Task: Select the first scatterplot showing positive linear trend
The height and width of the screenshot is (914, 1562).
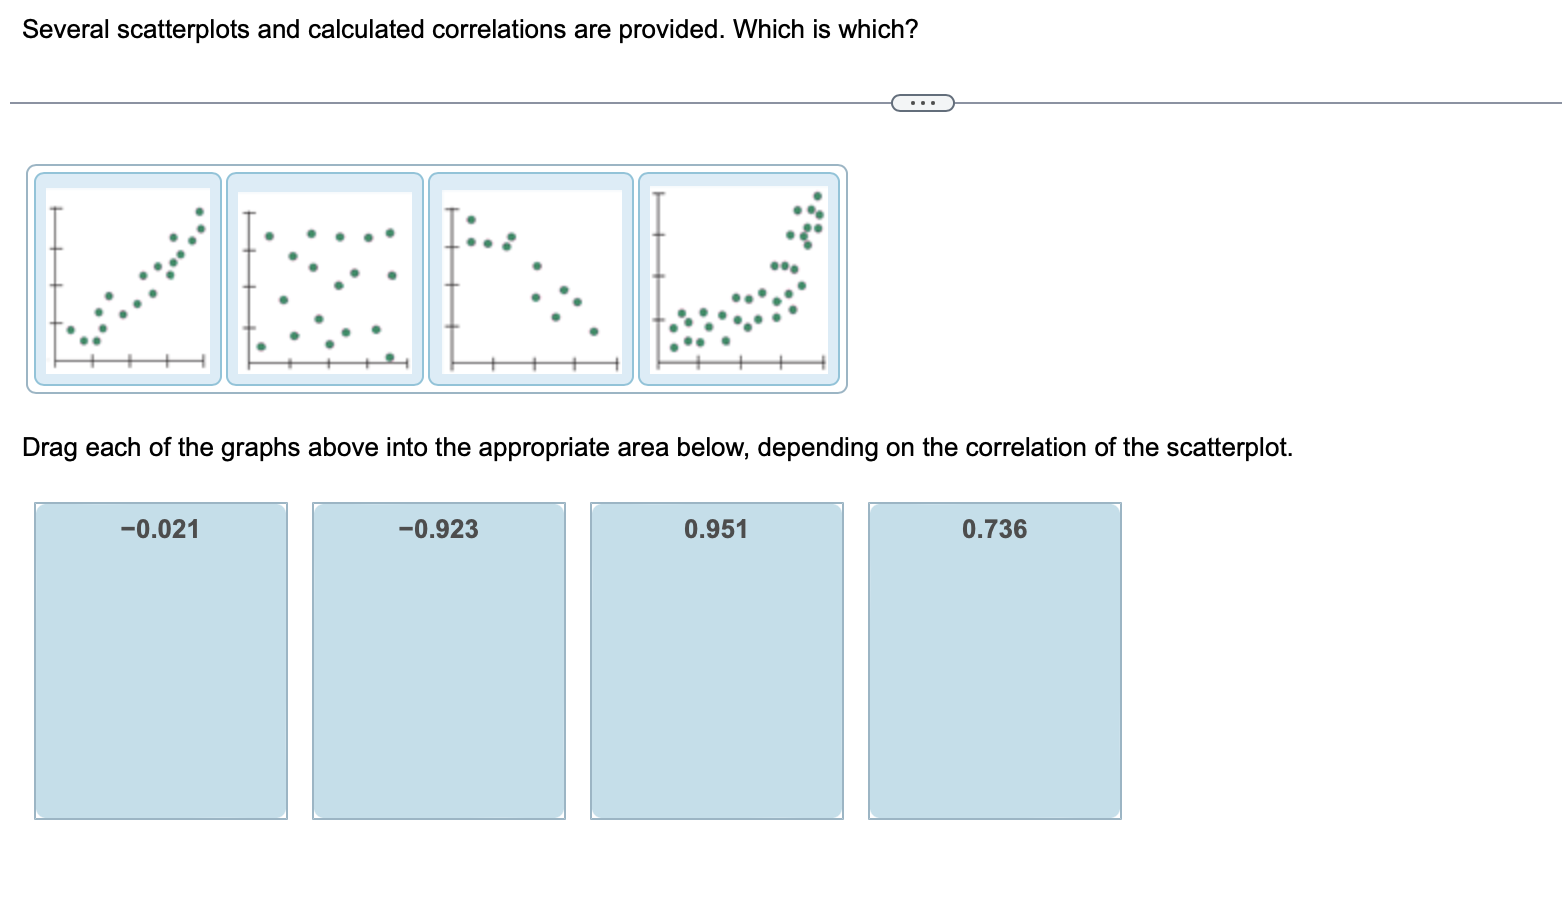Action: (x=127, y=277)
